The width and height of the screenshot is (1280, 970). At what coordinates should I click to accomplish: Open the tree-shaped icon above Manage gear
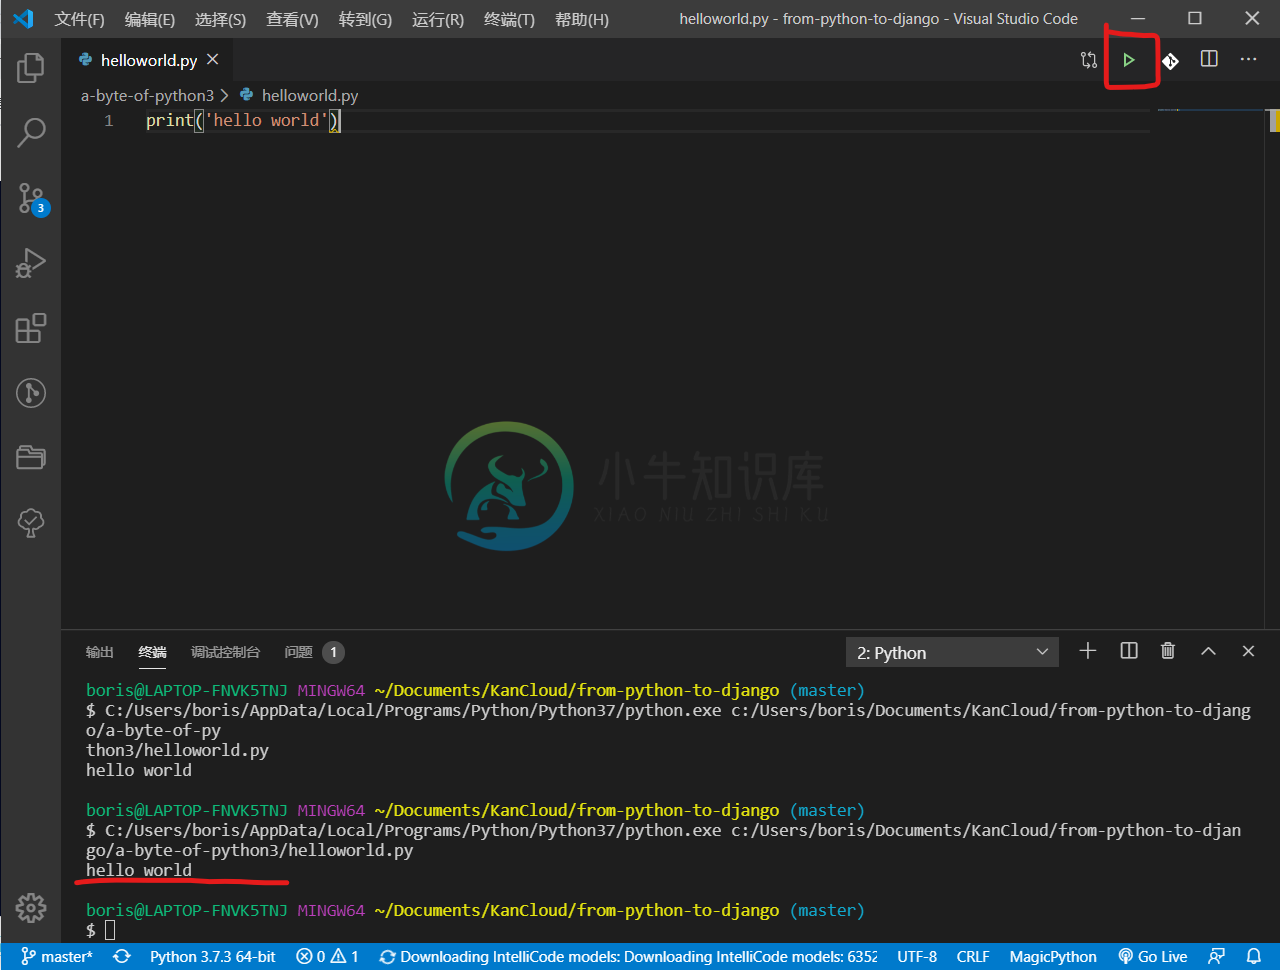31,522
